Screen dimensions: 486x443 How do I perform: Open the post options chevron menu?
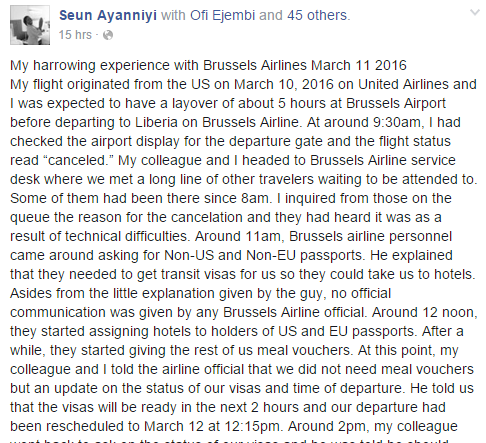(x=475, y=13)
